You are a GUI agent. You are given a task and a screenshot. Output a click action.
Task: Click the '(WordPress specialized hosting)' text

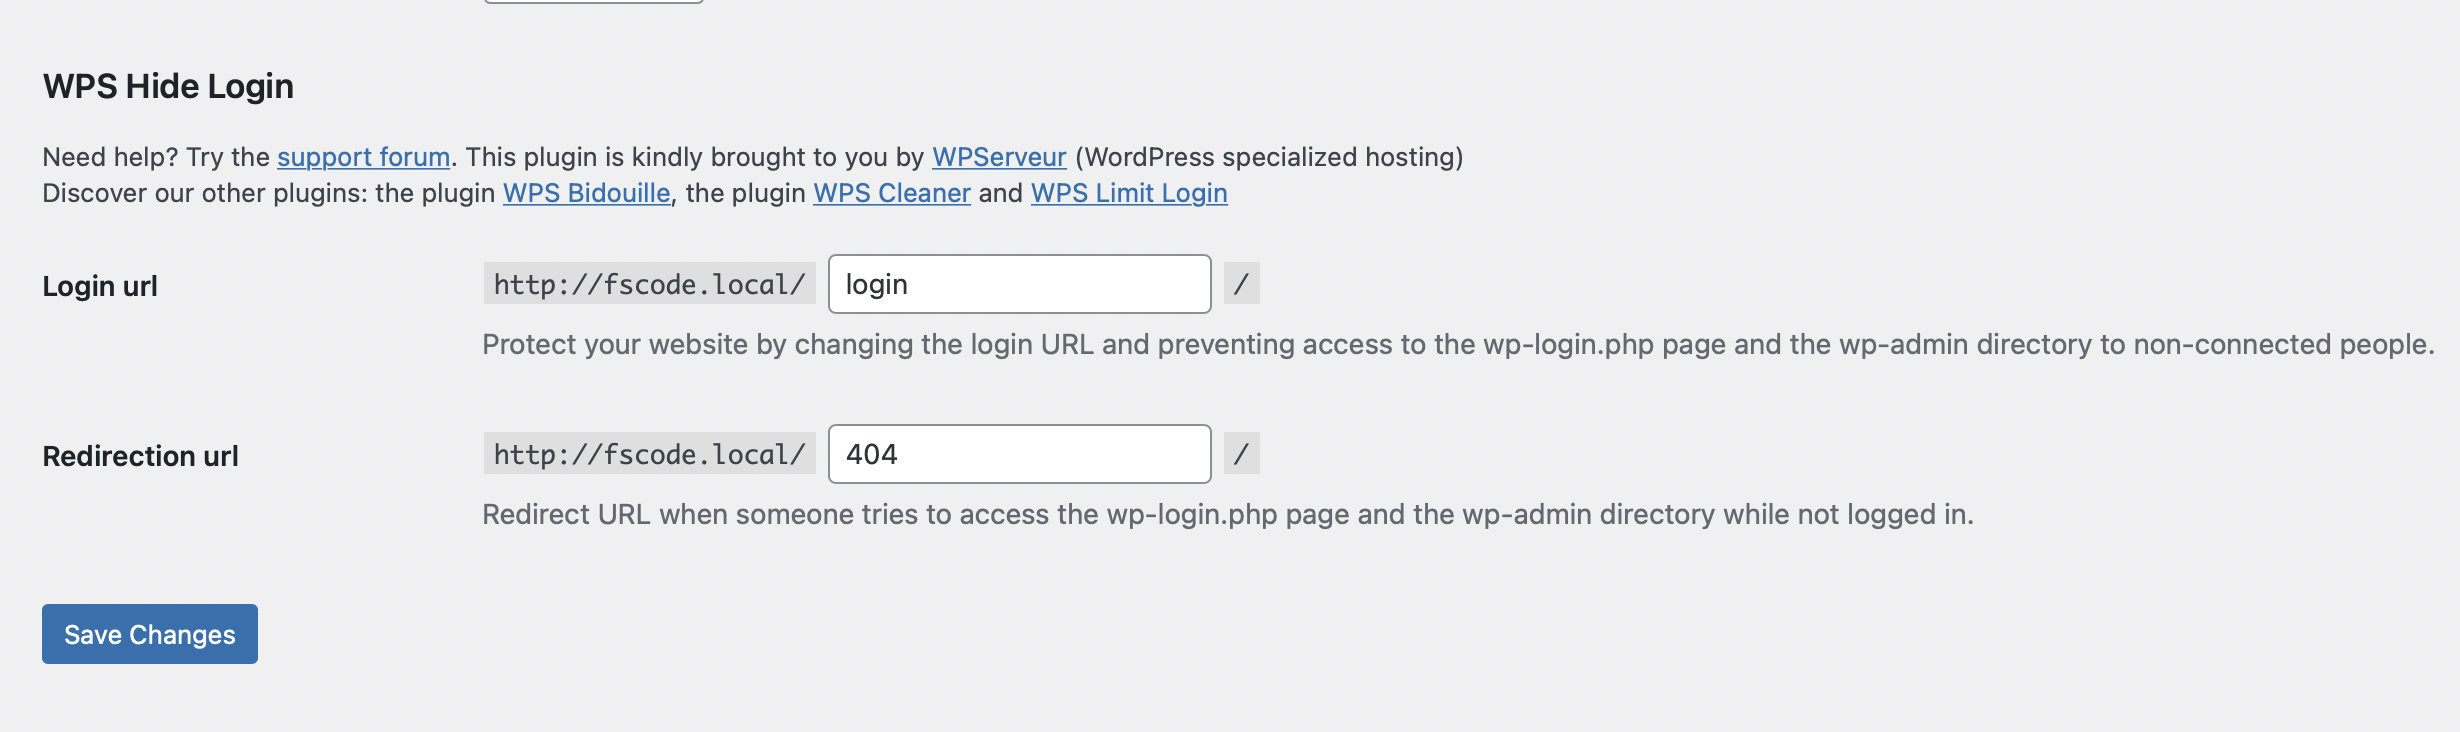point(1269,157)
